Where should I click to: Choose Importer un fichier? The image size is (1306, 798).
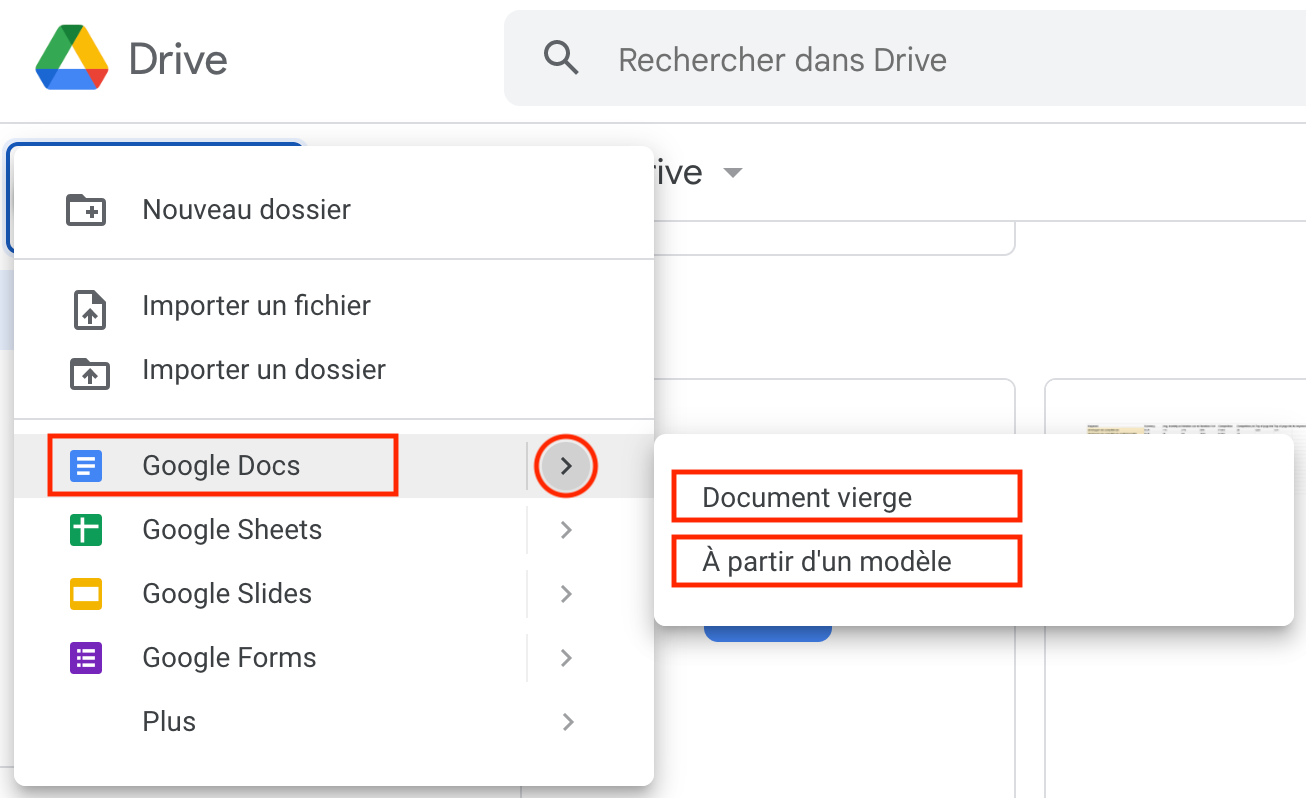click(334, 306)
